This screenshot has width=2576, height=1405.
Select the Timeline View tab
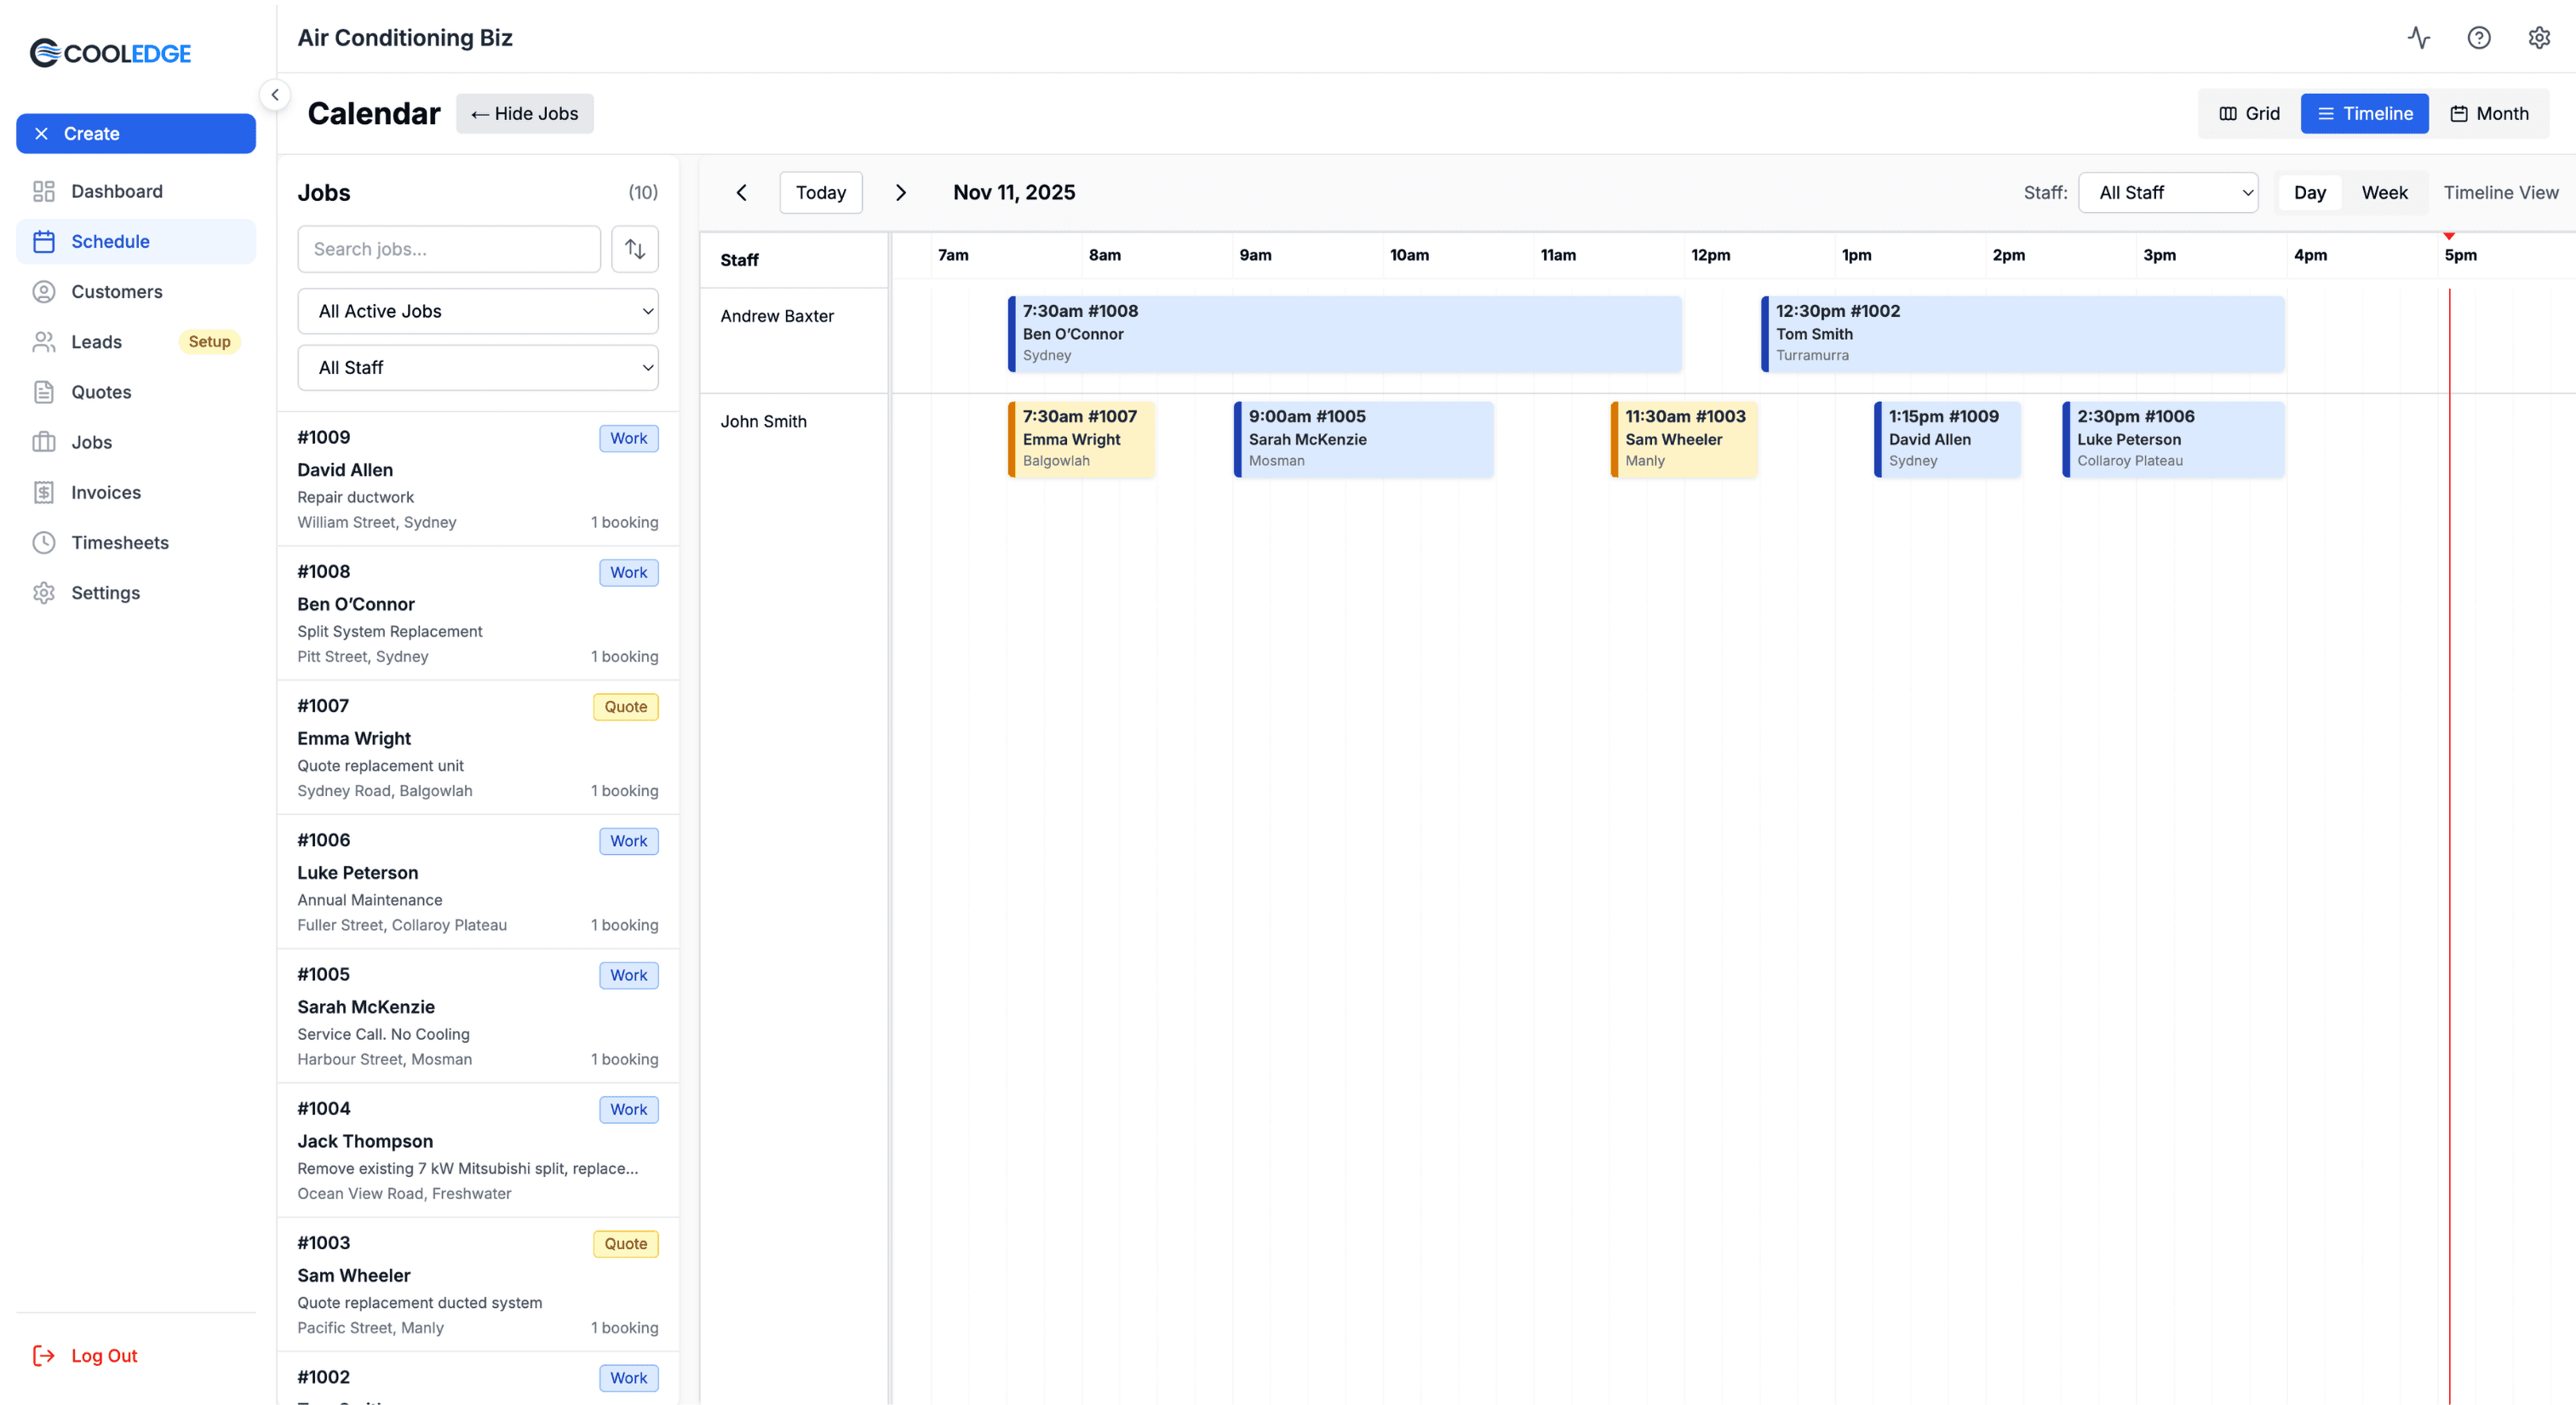coord(2502,192)
